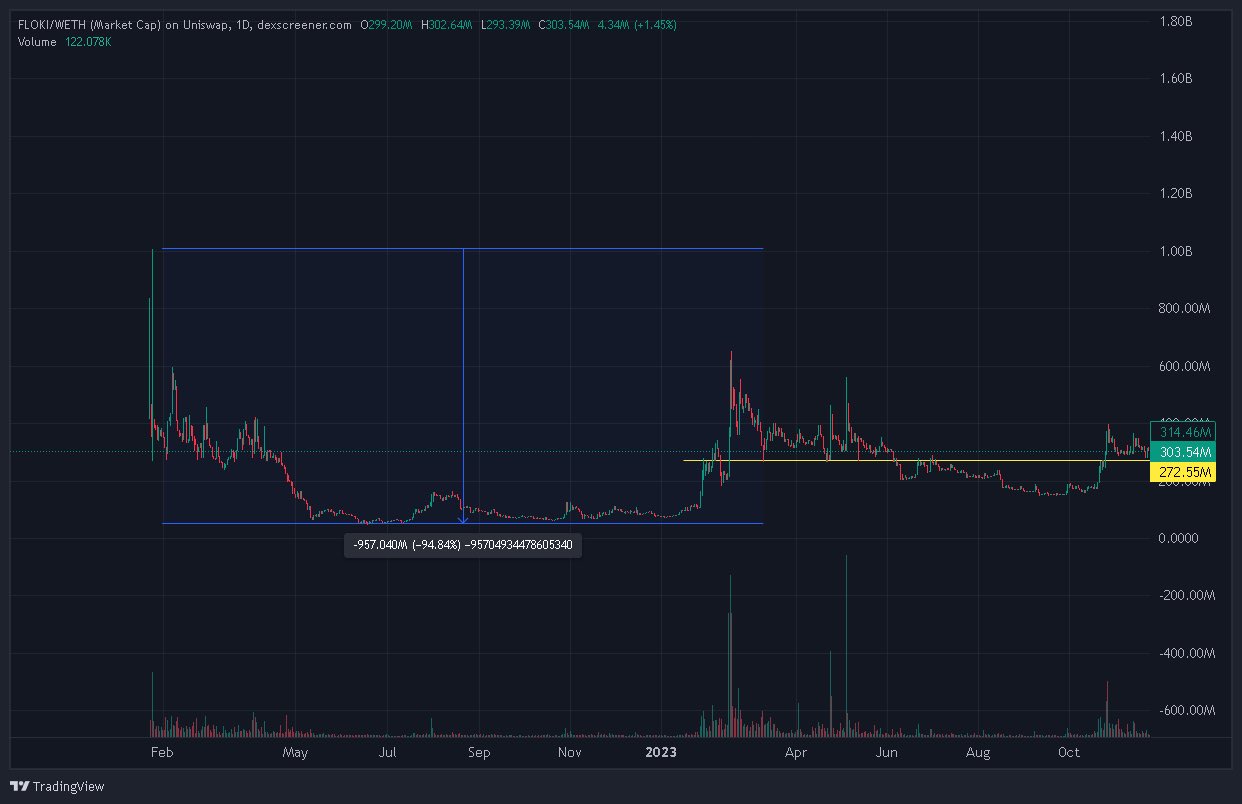Click the green 303.54M current price label
Image resolution: width=1242 pixels, height=804 pixels.
(1183, 452)
